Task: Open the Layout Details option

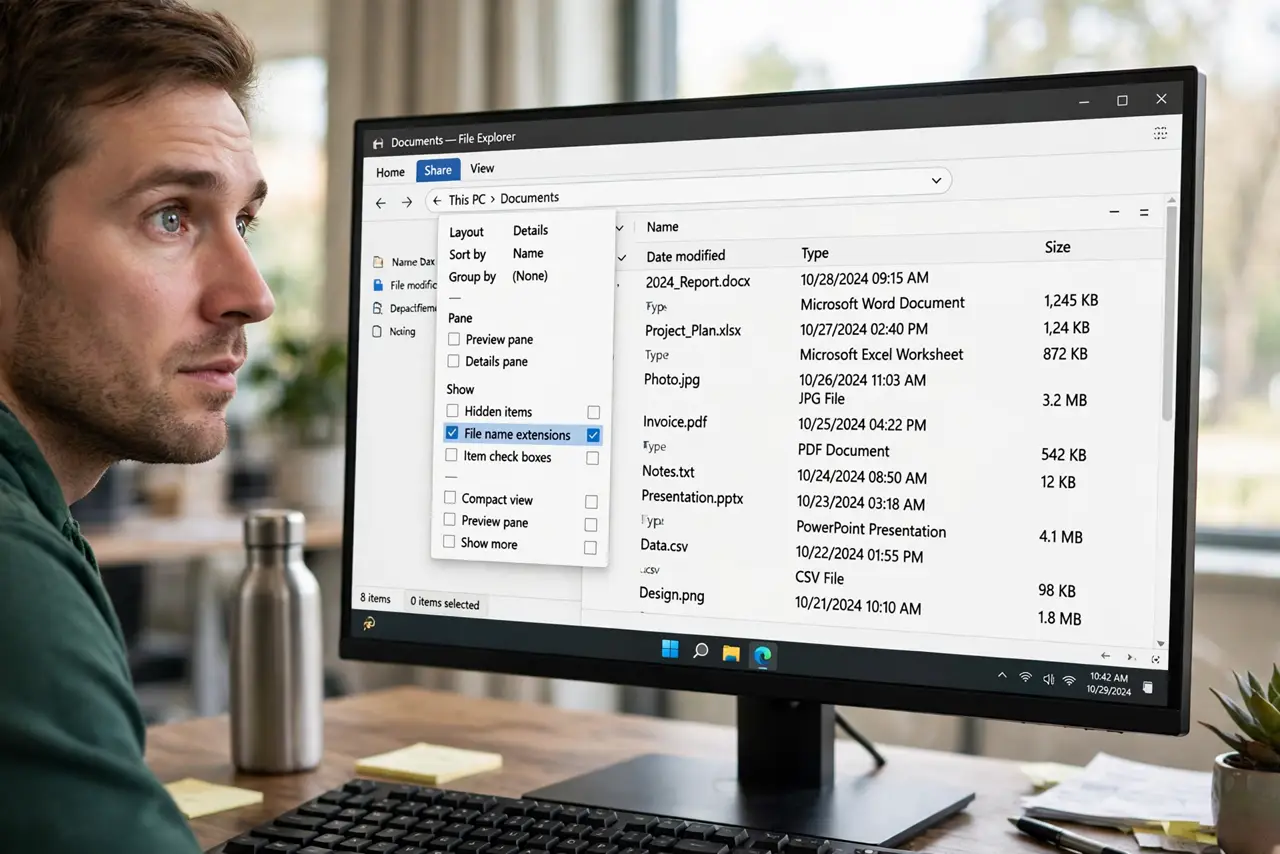Action: click(530, 230)
